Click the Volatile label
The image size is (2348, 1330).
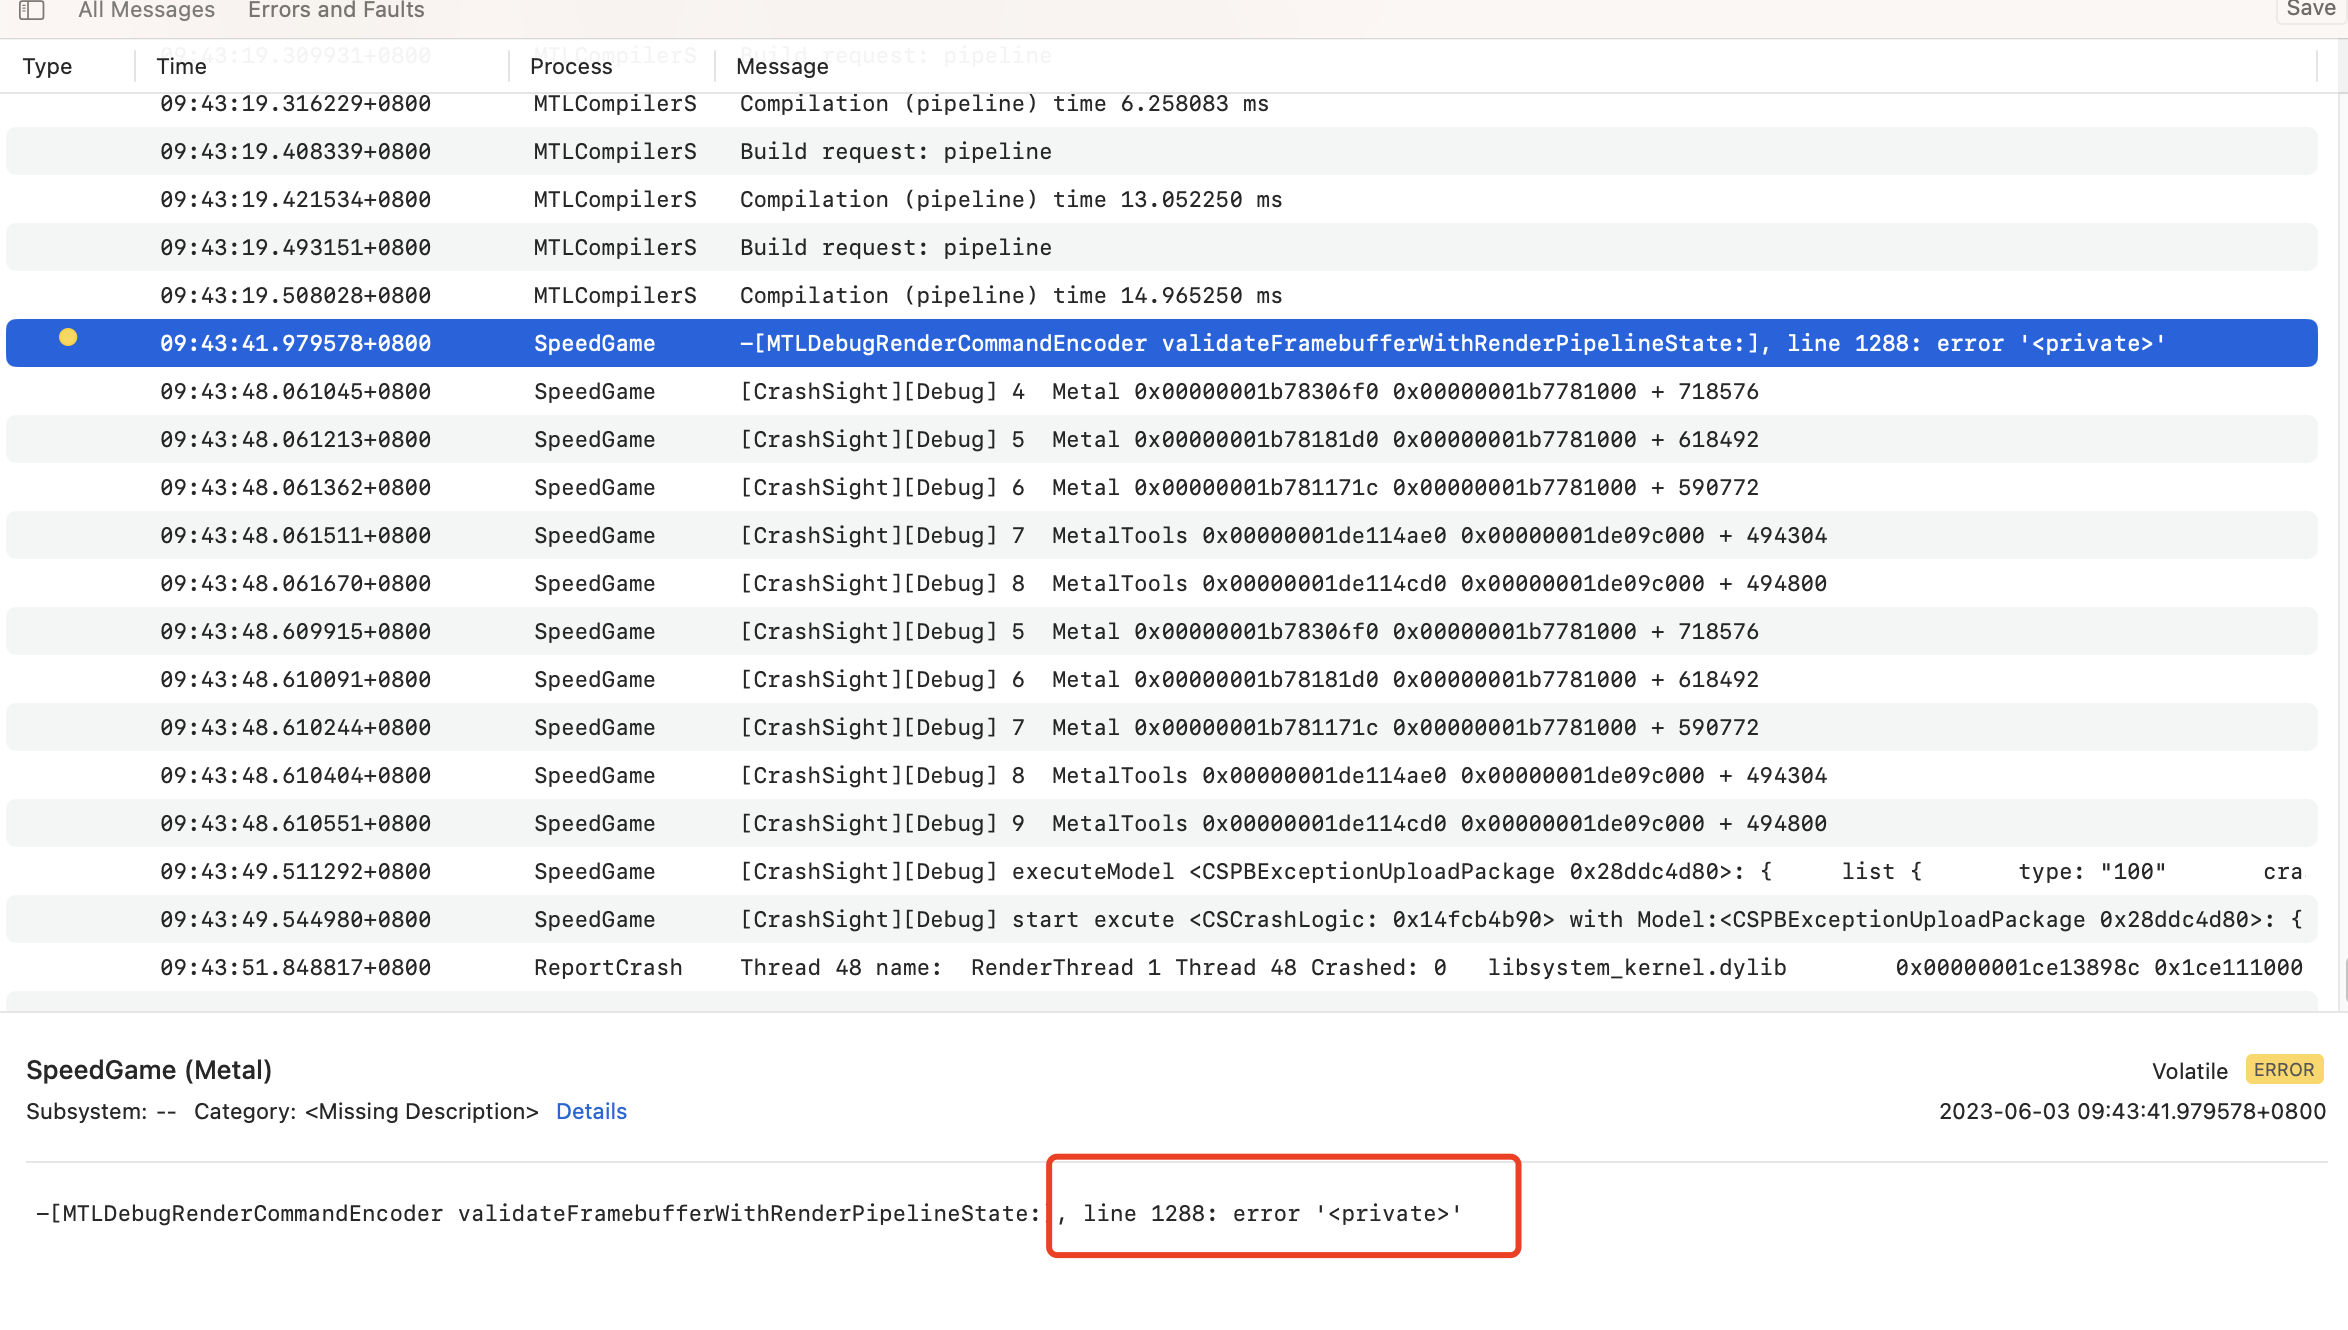tap(2189, 1071)
